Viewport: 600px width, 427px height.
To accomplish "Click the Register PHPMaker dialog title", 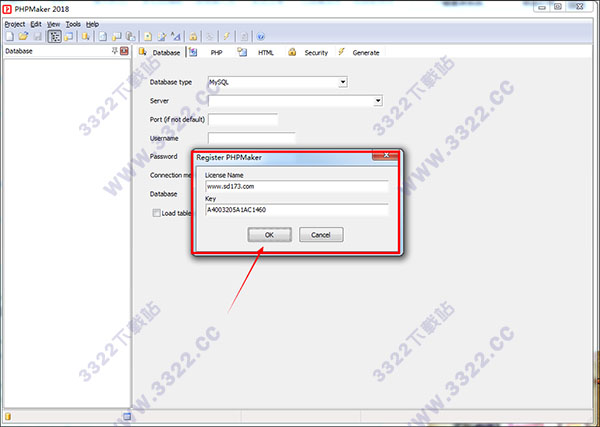I will pyautogui.click(x=229, y=157).
